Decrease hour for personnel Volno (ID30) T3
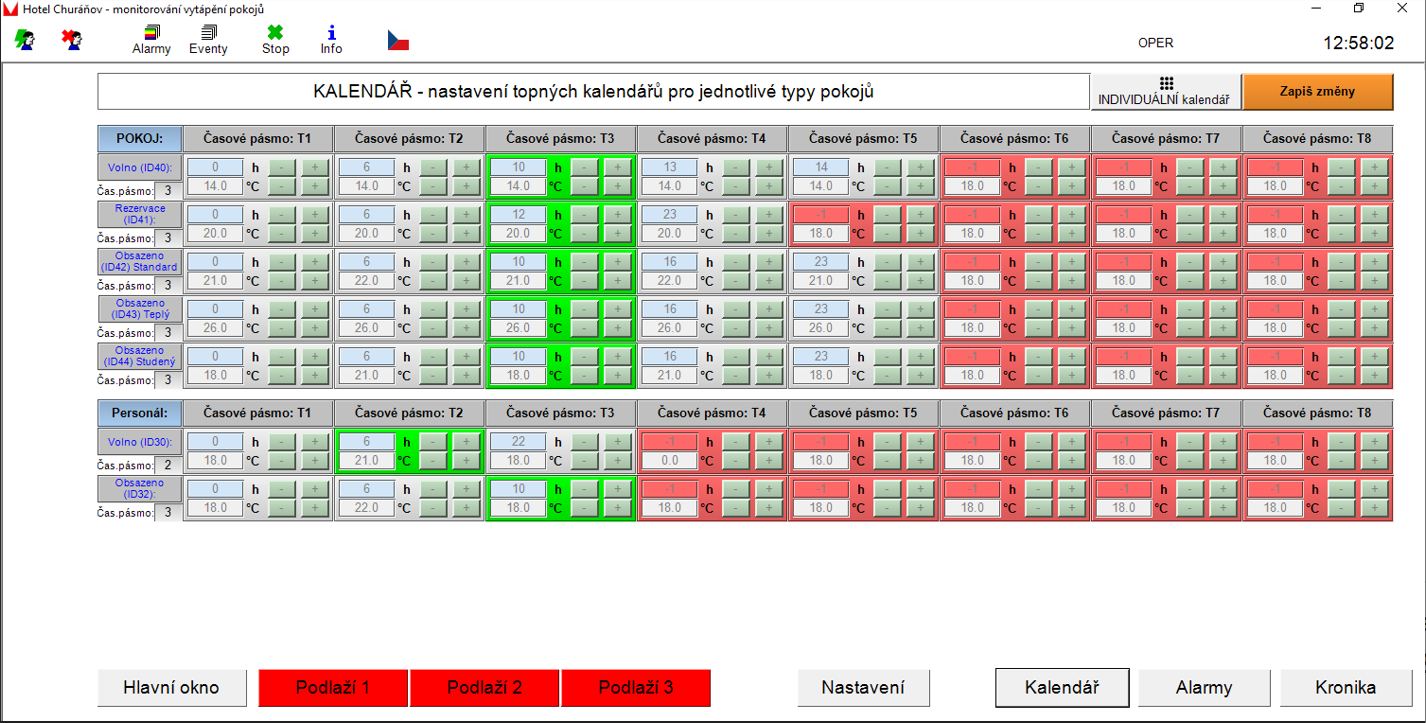Image resolution: width=1426 pixels, height=723 pixels. (584, 442)
